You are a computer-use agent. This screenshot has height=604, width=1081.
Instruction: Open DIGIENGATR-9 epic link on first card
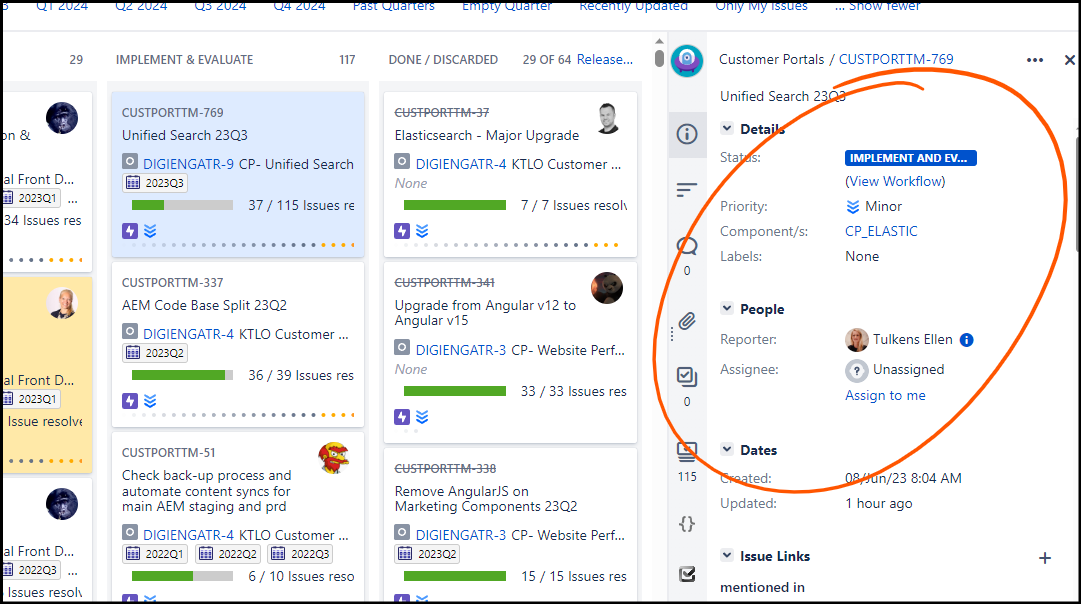coord(188,164)
